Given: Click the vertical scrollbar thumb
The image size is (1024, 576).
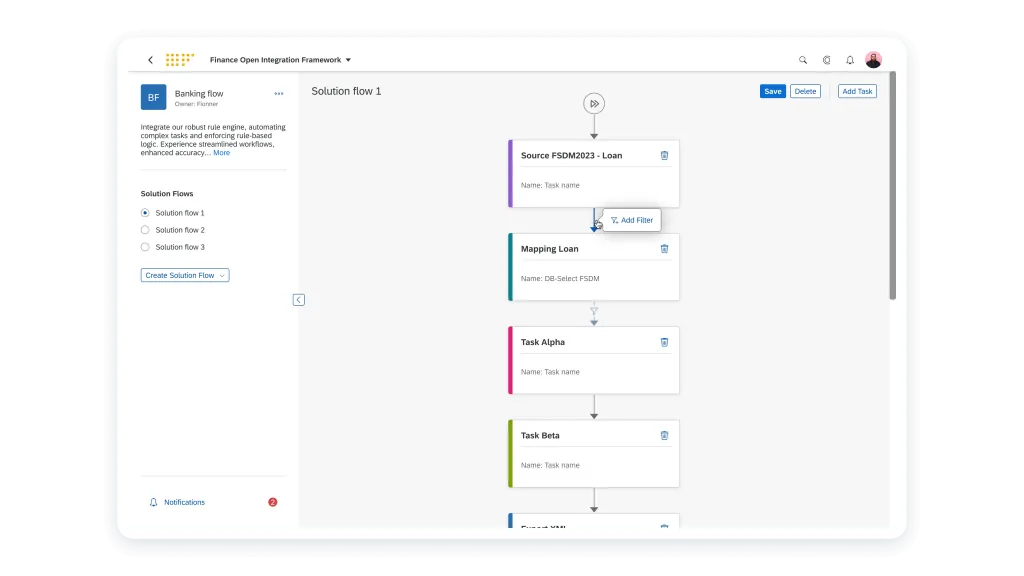Looking at the screenshot, I should (x=892, y=185).
